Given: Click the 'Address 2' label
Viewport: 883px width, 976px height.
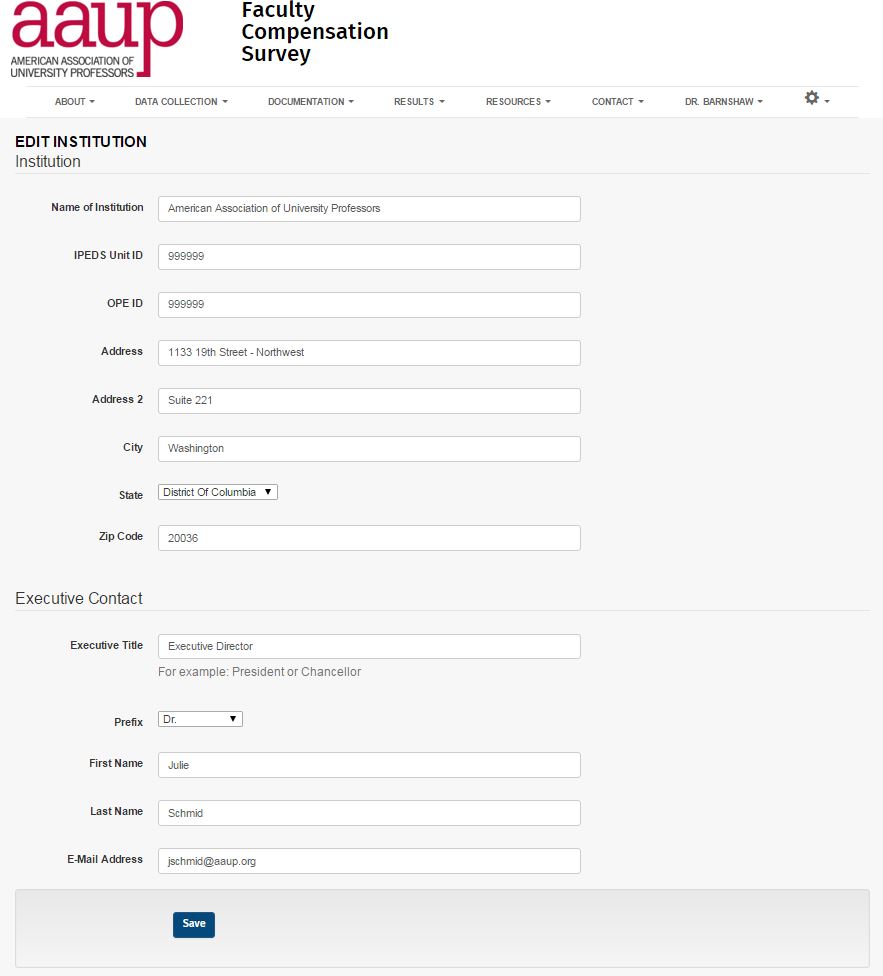Looking at the screenshot, I should tap(118, 399).
